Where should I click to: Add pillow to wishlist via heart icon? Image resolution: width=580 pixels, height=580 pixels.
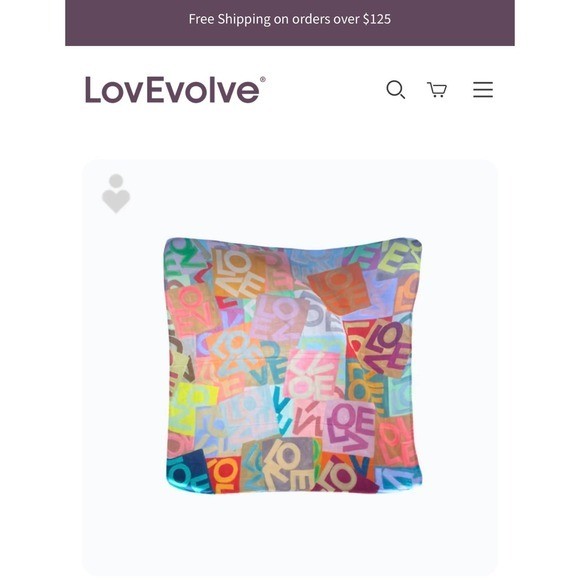(x=116, y=193)
